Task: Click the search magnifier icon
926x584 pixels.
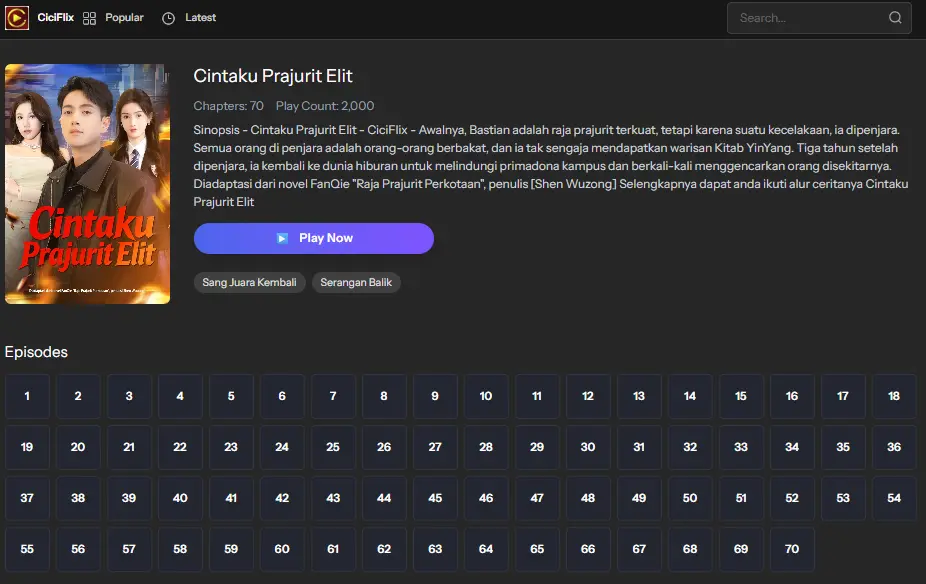Action: pyautogui.click(x=895, y=18)
